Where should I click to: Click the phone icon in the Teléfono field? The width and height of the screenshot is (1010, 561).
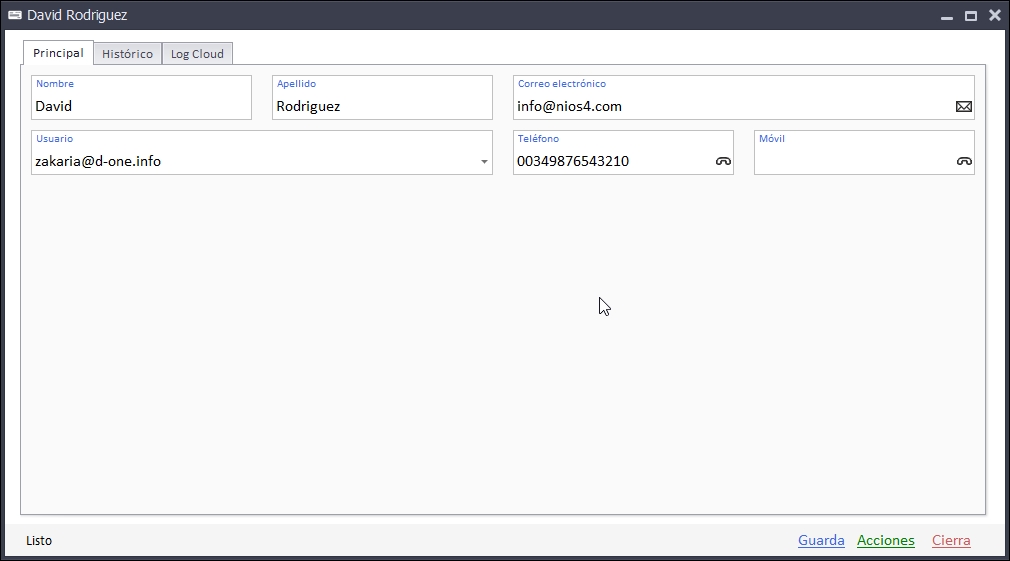pyautogui.click(x=723, y=161)
